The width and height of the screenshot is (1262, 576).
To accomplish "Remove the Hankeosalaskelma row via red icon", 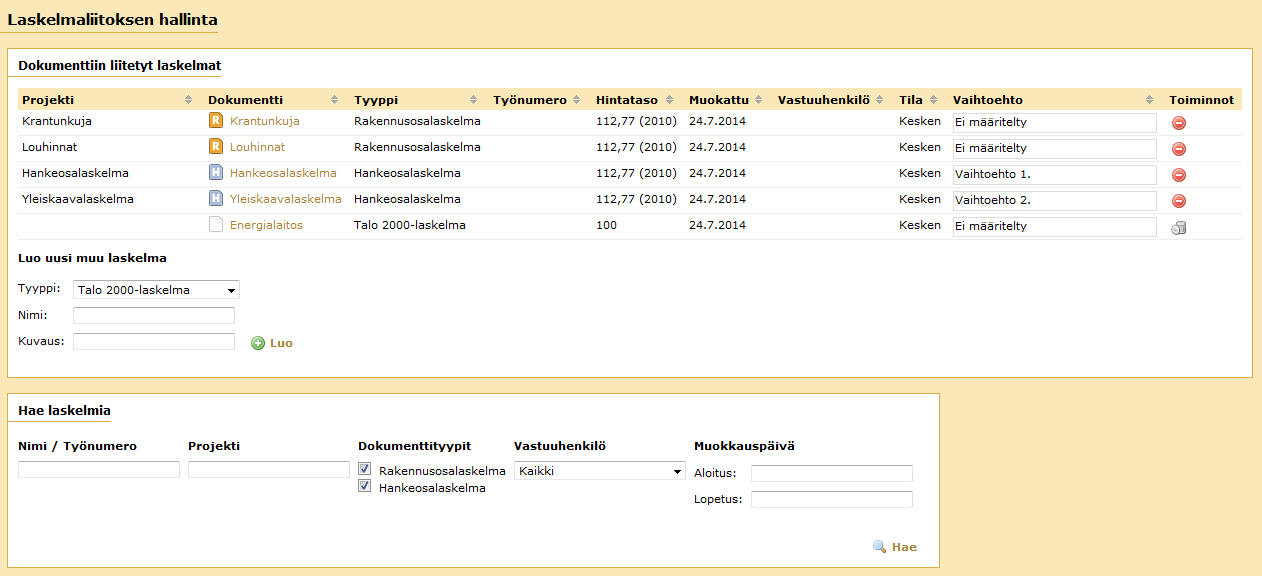I will (1178, 175).
